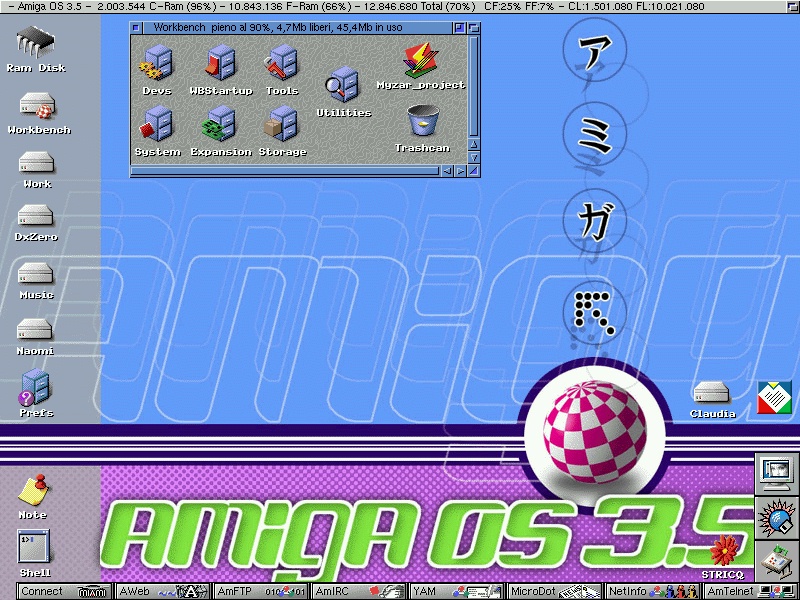The image size is (800, 600).
Task: Open the Devs drawer
Action: pos(157,70)
